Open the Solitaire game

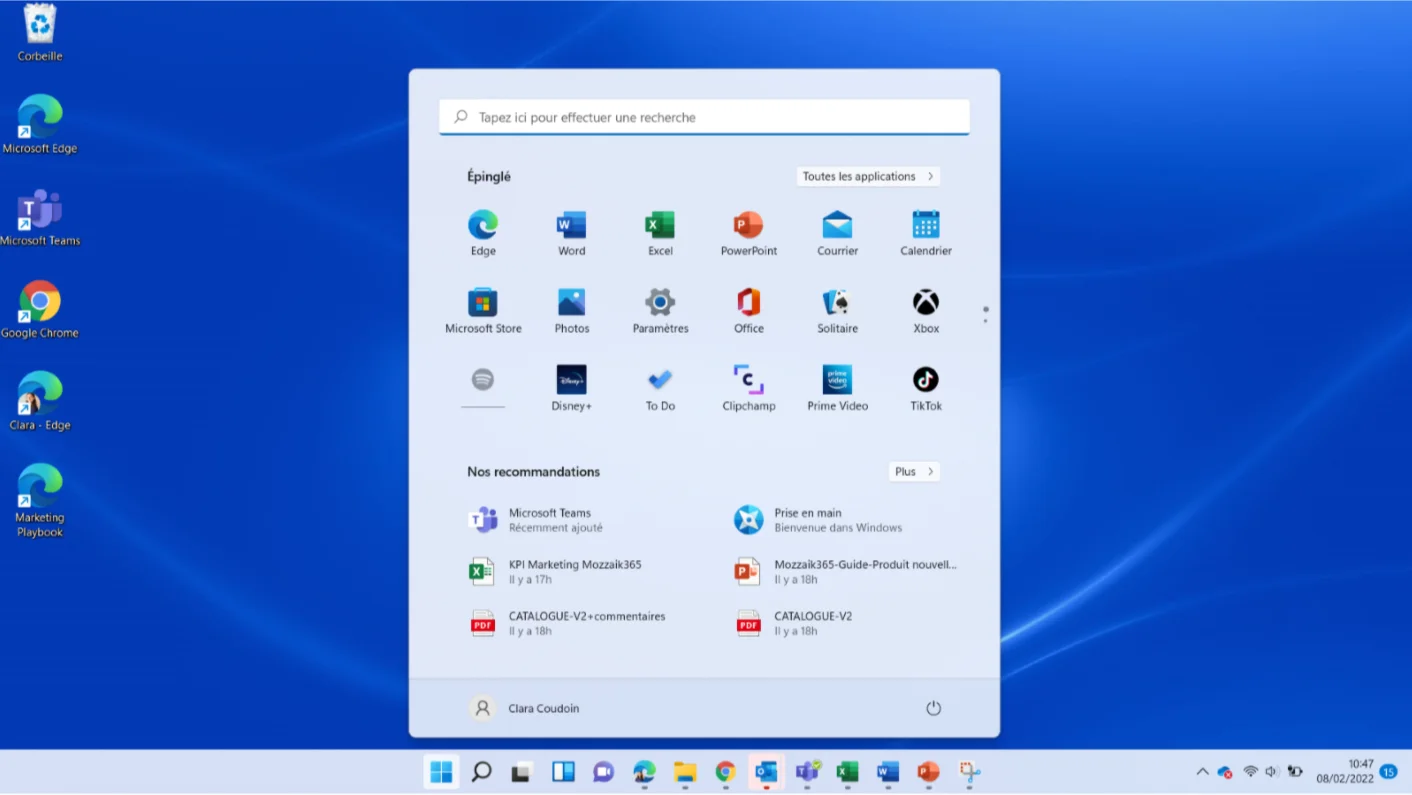click(x=837, y=311)
